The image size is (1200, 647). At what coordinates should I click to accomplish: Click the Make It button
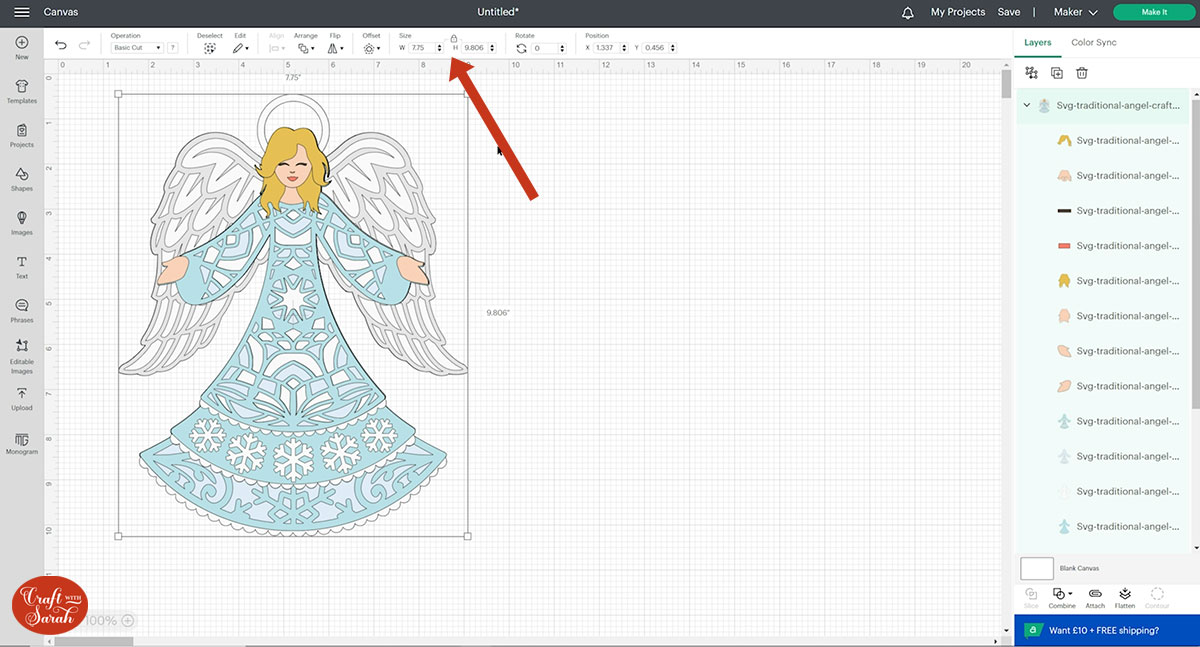1153,12
